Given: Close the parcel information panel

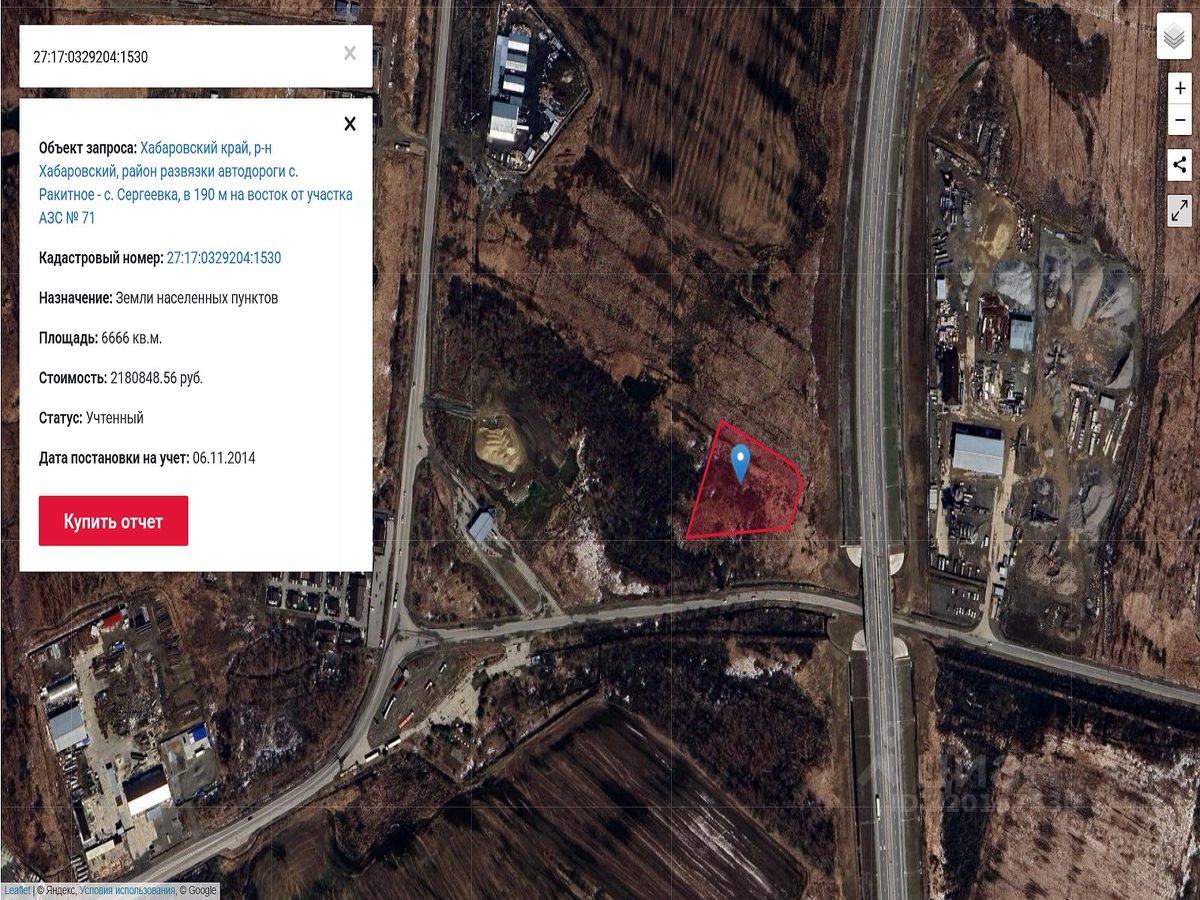Looking at the screenshot, I should pos(350,124).
